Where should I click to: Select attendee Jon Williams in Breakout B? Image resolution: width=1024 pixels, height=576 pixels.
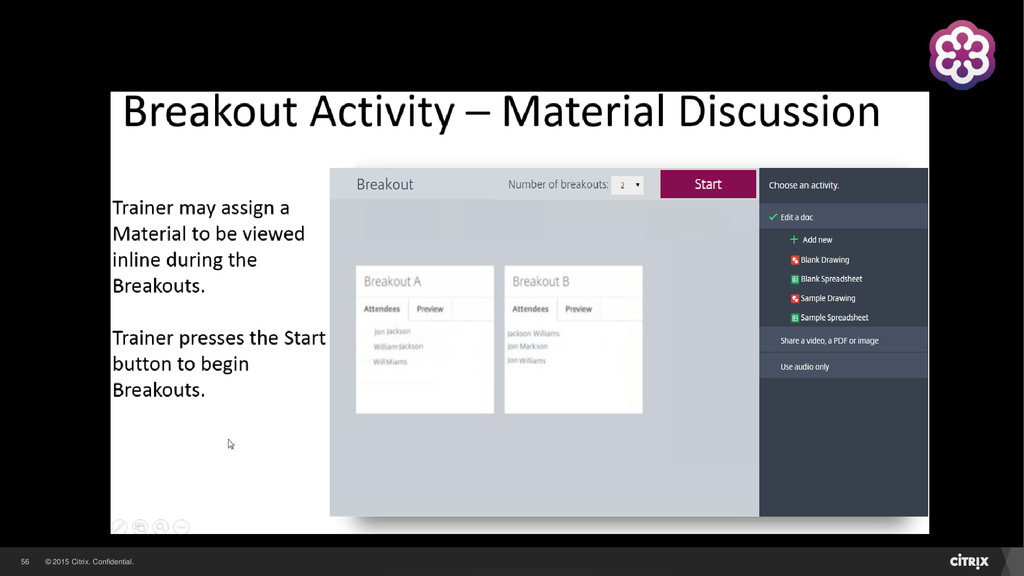pos(526,360)
